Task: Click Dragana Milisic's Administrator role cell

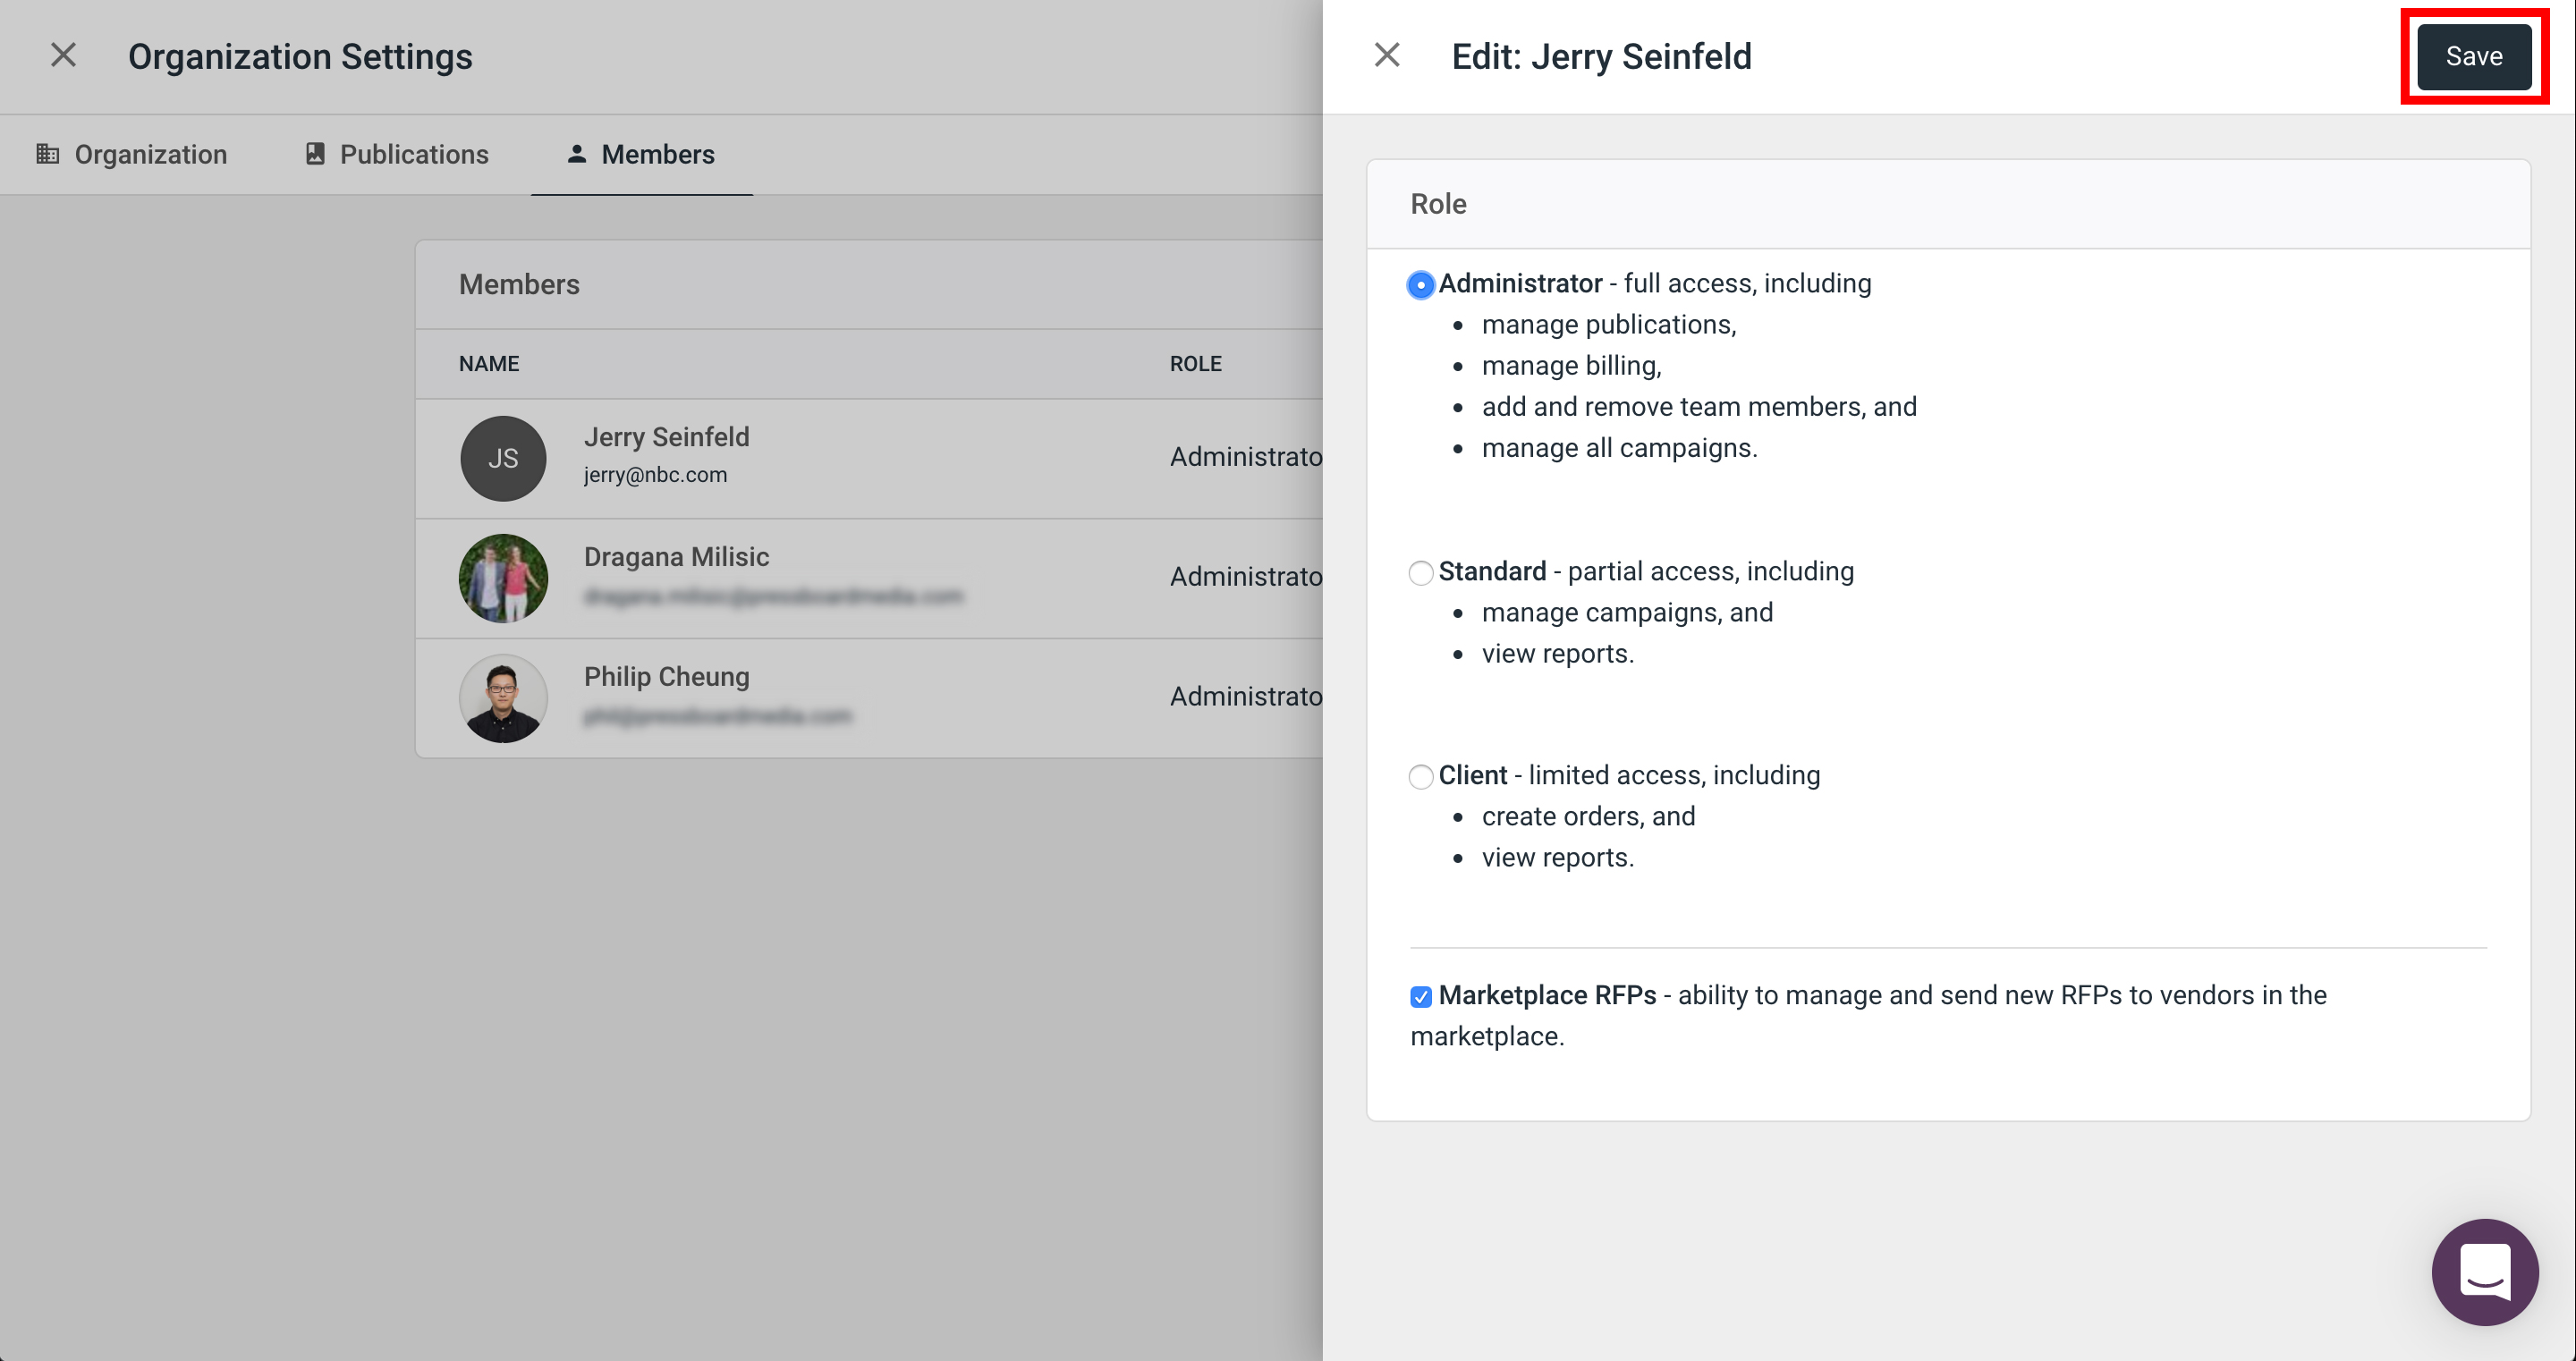Action: pyautogui.click(x=1246, y=577)
